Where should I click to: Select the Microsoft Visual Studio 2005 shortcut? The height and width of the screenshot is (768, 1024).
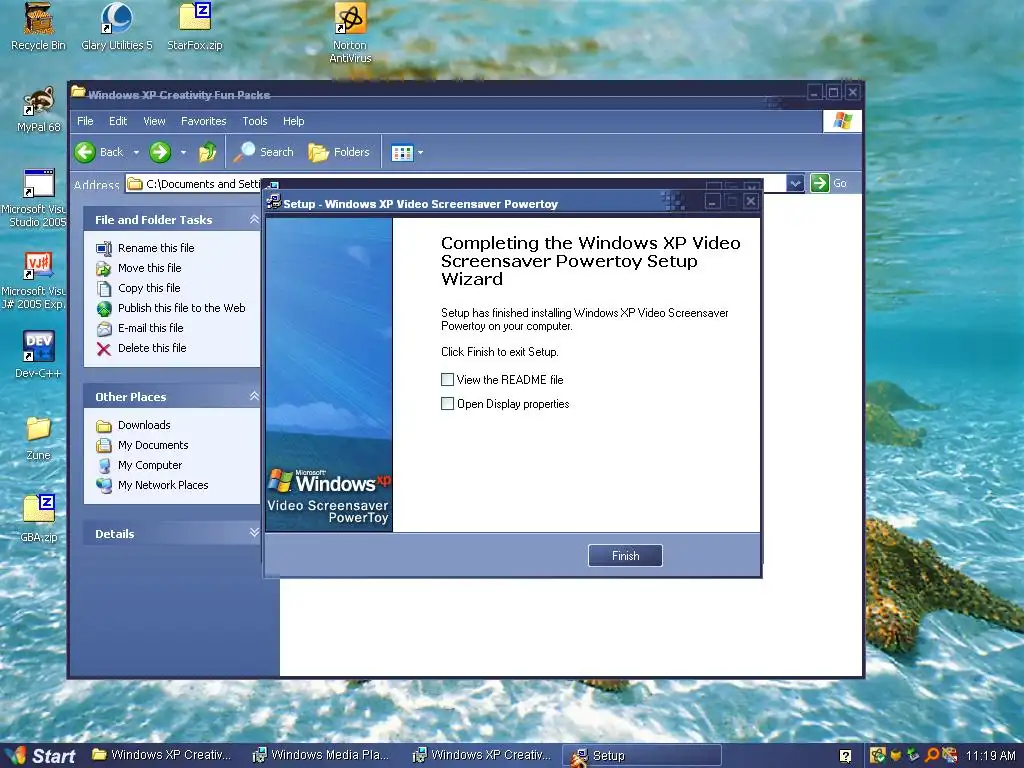tap(36, 198)
